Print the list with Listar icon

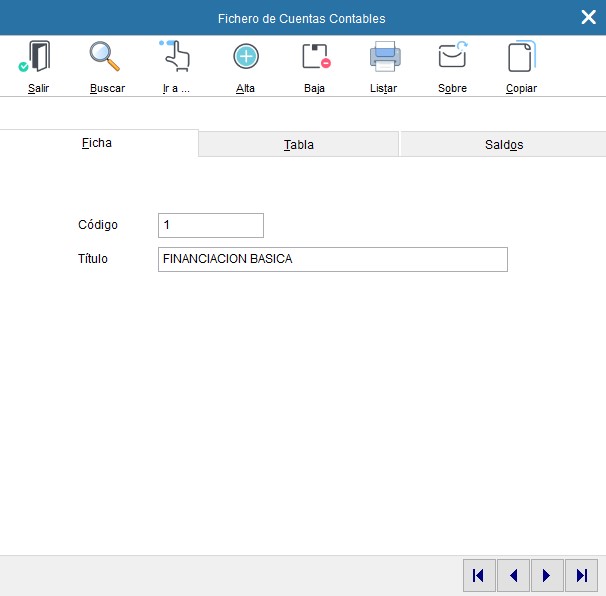(x=384, y=58)
